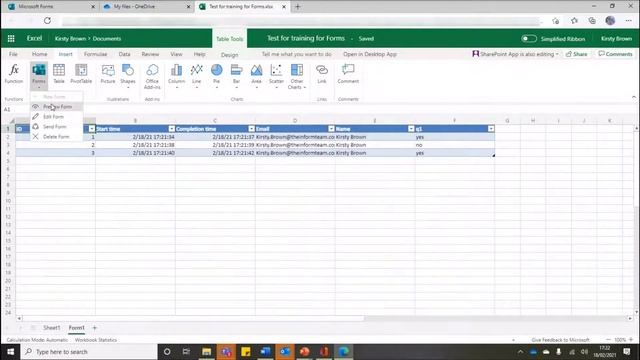Switch to the Review ribbon tab
640x360 pixels.
pyautogui.click(x=150, y=54)
